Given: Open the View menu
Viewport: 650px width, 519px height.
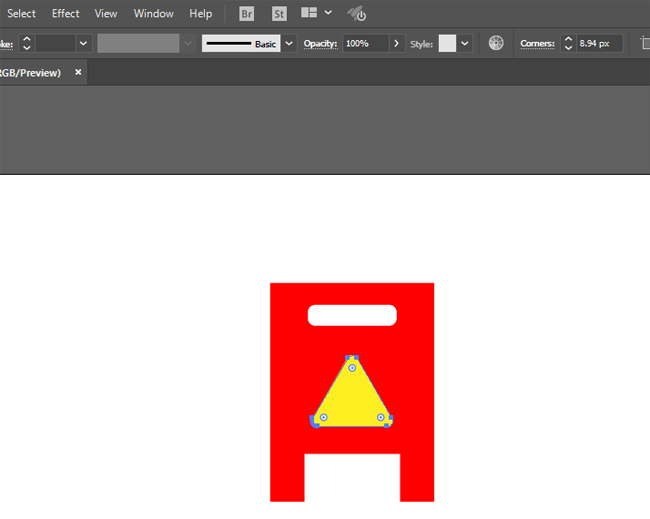Looking at the screenshot, I should [106, 14].
